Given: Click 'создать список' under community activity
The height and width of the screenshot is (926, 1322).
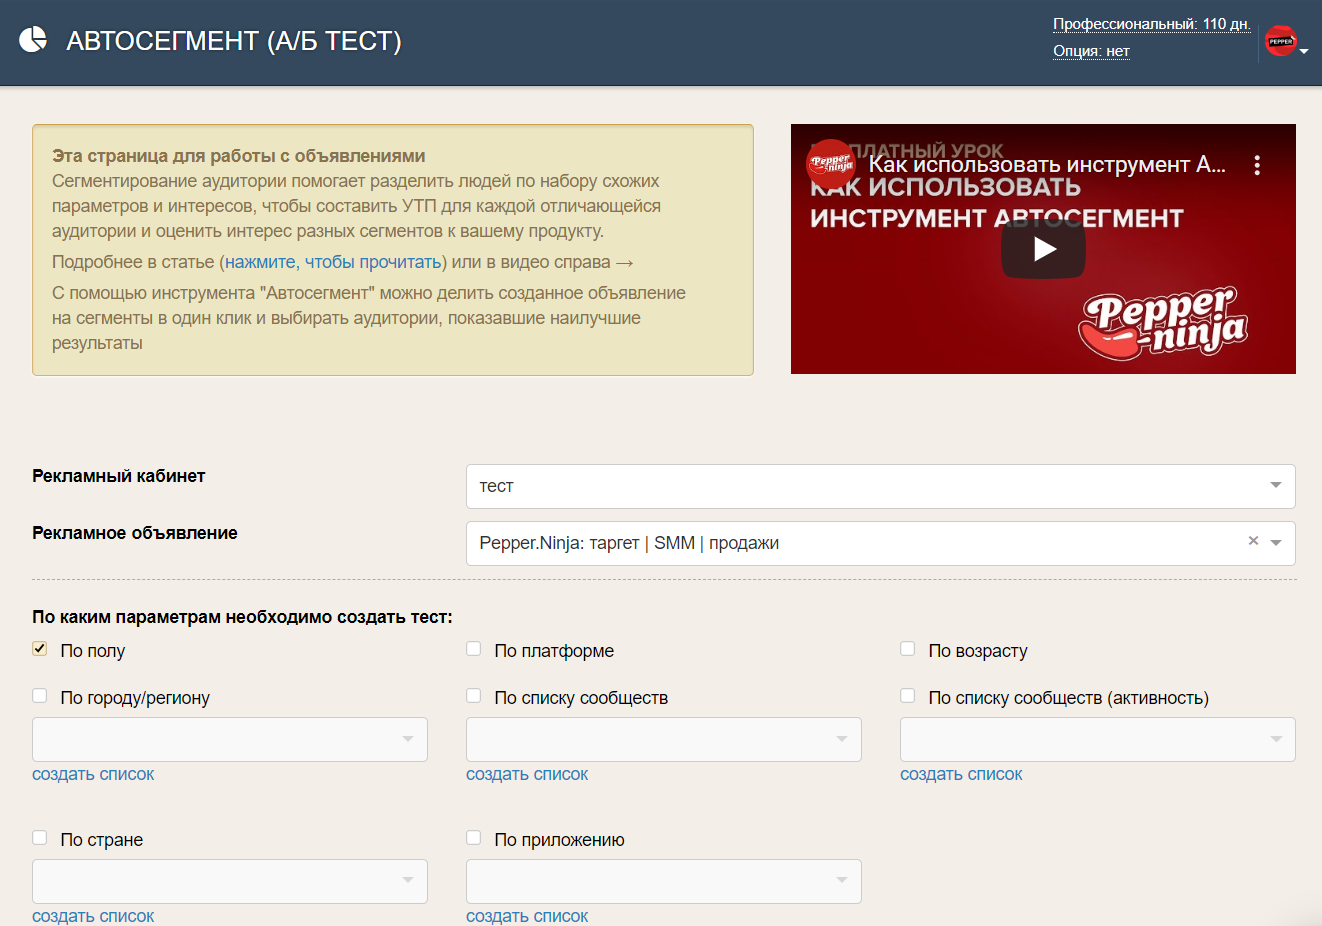Looking at the screenshot, I should pos(961,774).
